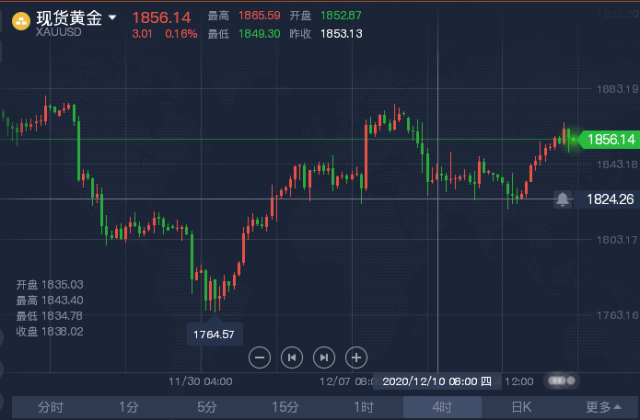The height and width of the screenshot is (420, 640).
Task: Choose the 15分 chart interval
Action: (285, 407)
